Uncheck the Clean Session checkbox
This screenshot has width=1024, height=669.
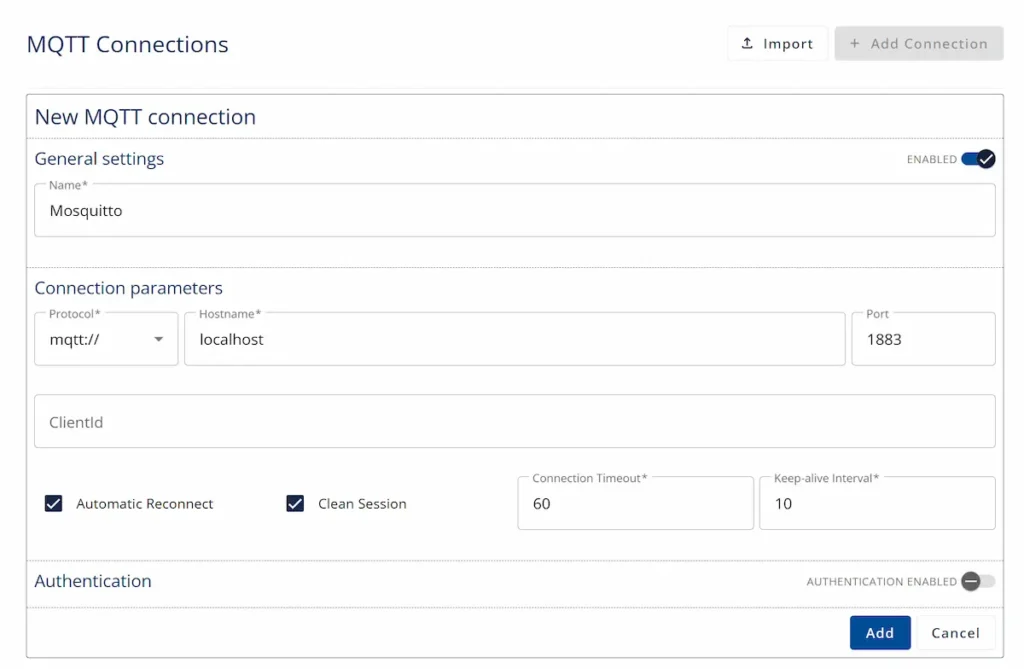pos(295,503)
